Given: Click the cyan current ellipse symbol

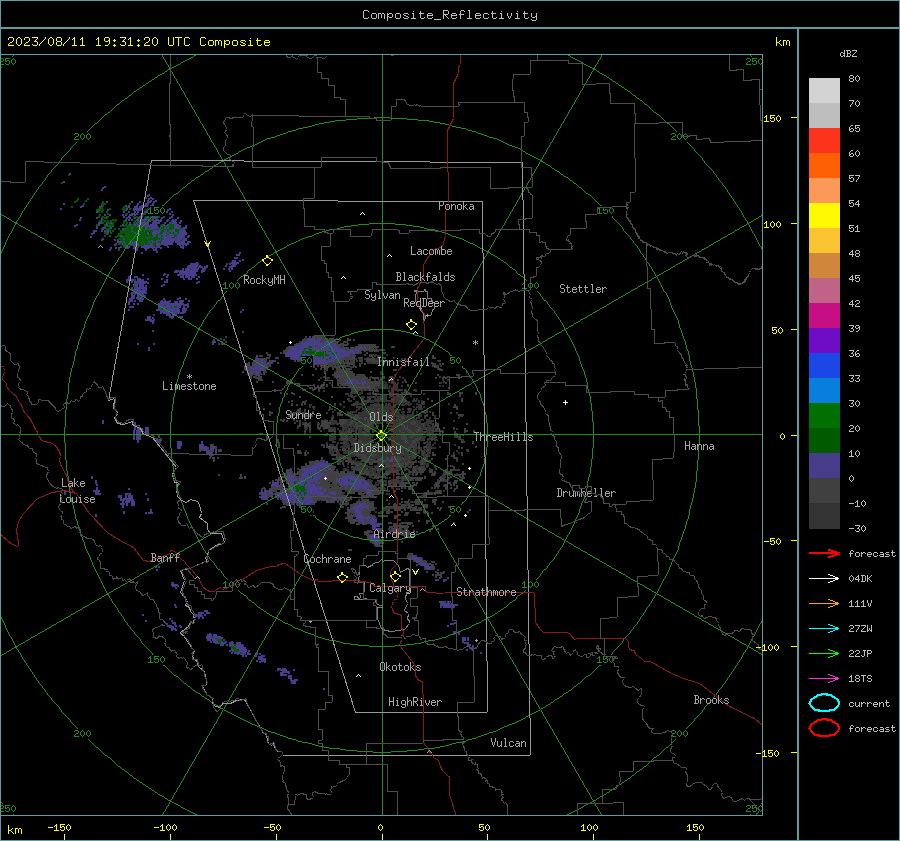Looking at the screenshot, I should point(824,703).
